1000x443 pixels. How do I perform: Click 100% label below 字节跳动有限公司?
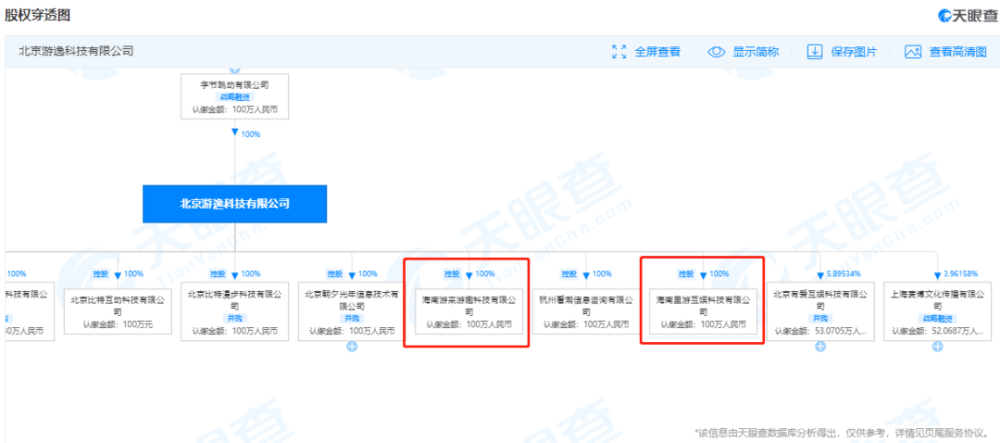251,134
